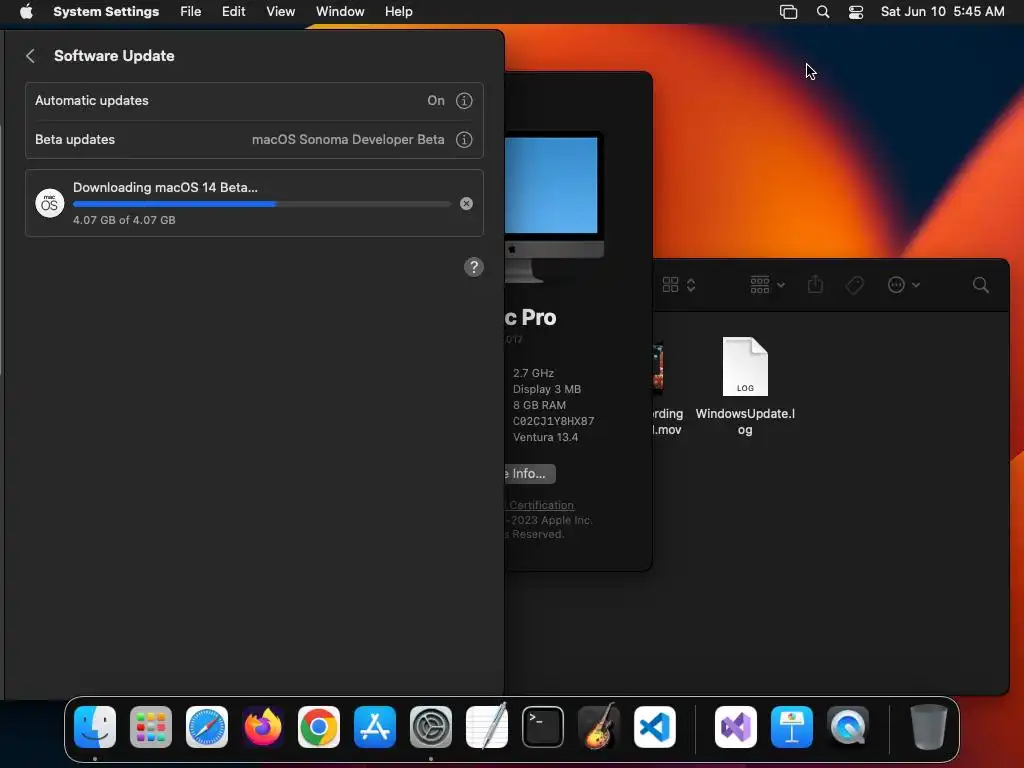The height and width of the screenshot is (768, 1024).
Task: Click More Info button in About window
Action: pyautogui.click(x=529, y=473)
